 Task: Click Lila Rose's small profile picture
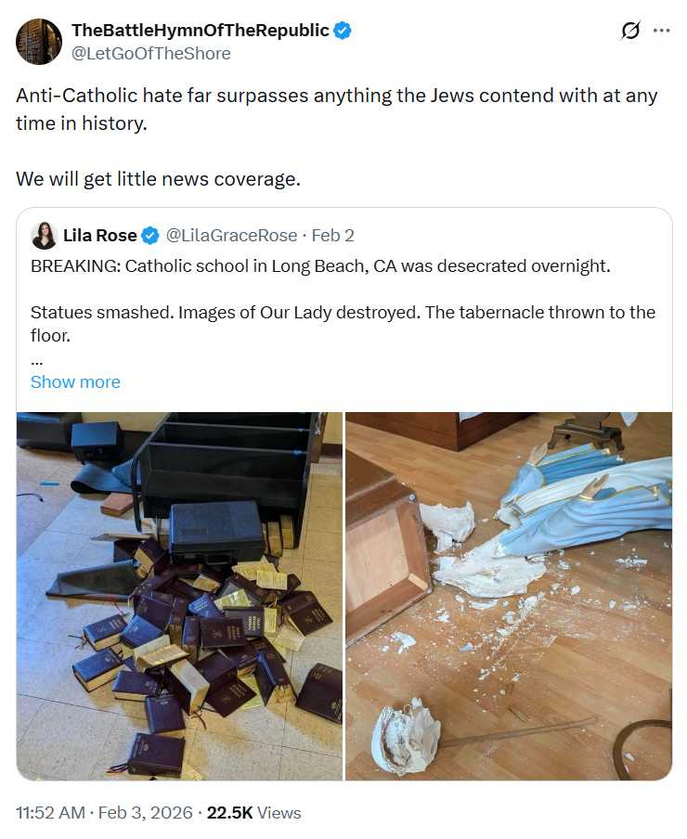44,235
